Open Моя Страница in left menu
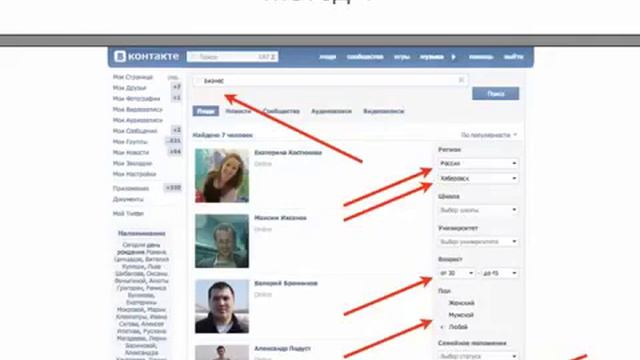640x360 pixels. click(133, 77)
